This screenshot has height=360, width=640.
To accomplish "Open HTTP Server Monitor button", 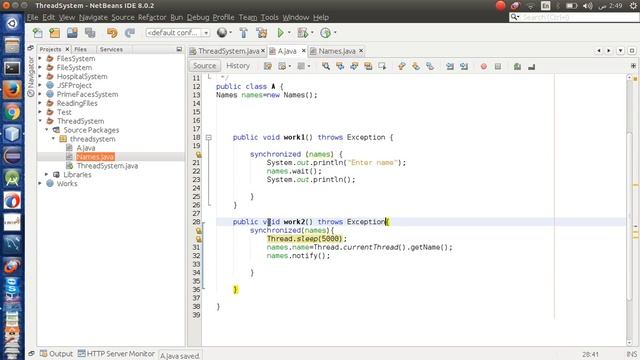I will [x=116, y=353].
